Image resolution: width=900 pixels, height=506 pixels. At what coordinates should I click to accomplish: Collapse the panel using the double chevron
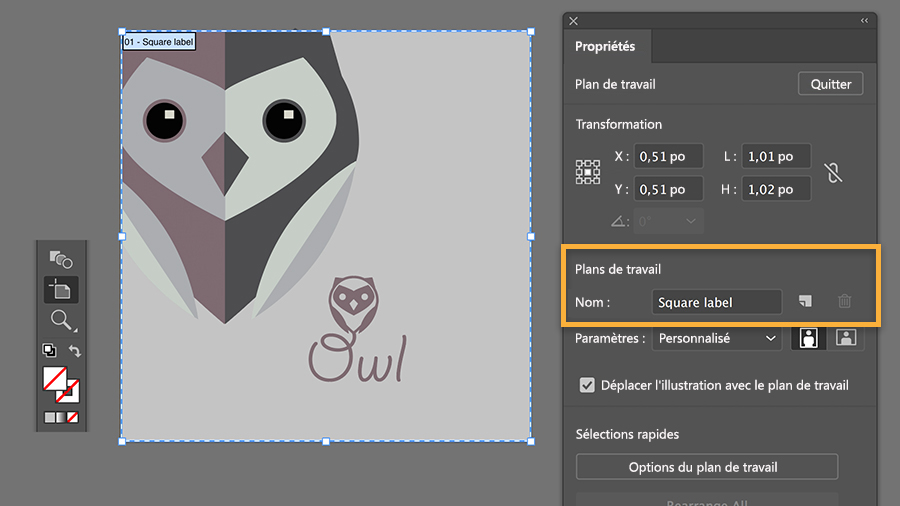pyautogui.click(x=864, y=21)
